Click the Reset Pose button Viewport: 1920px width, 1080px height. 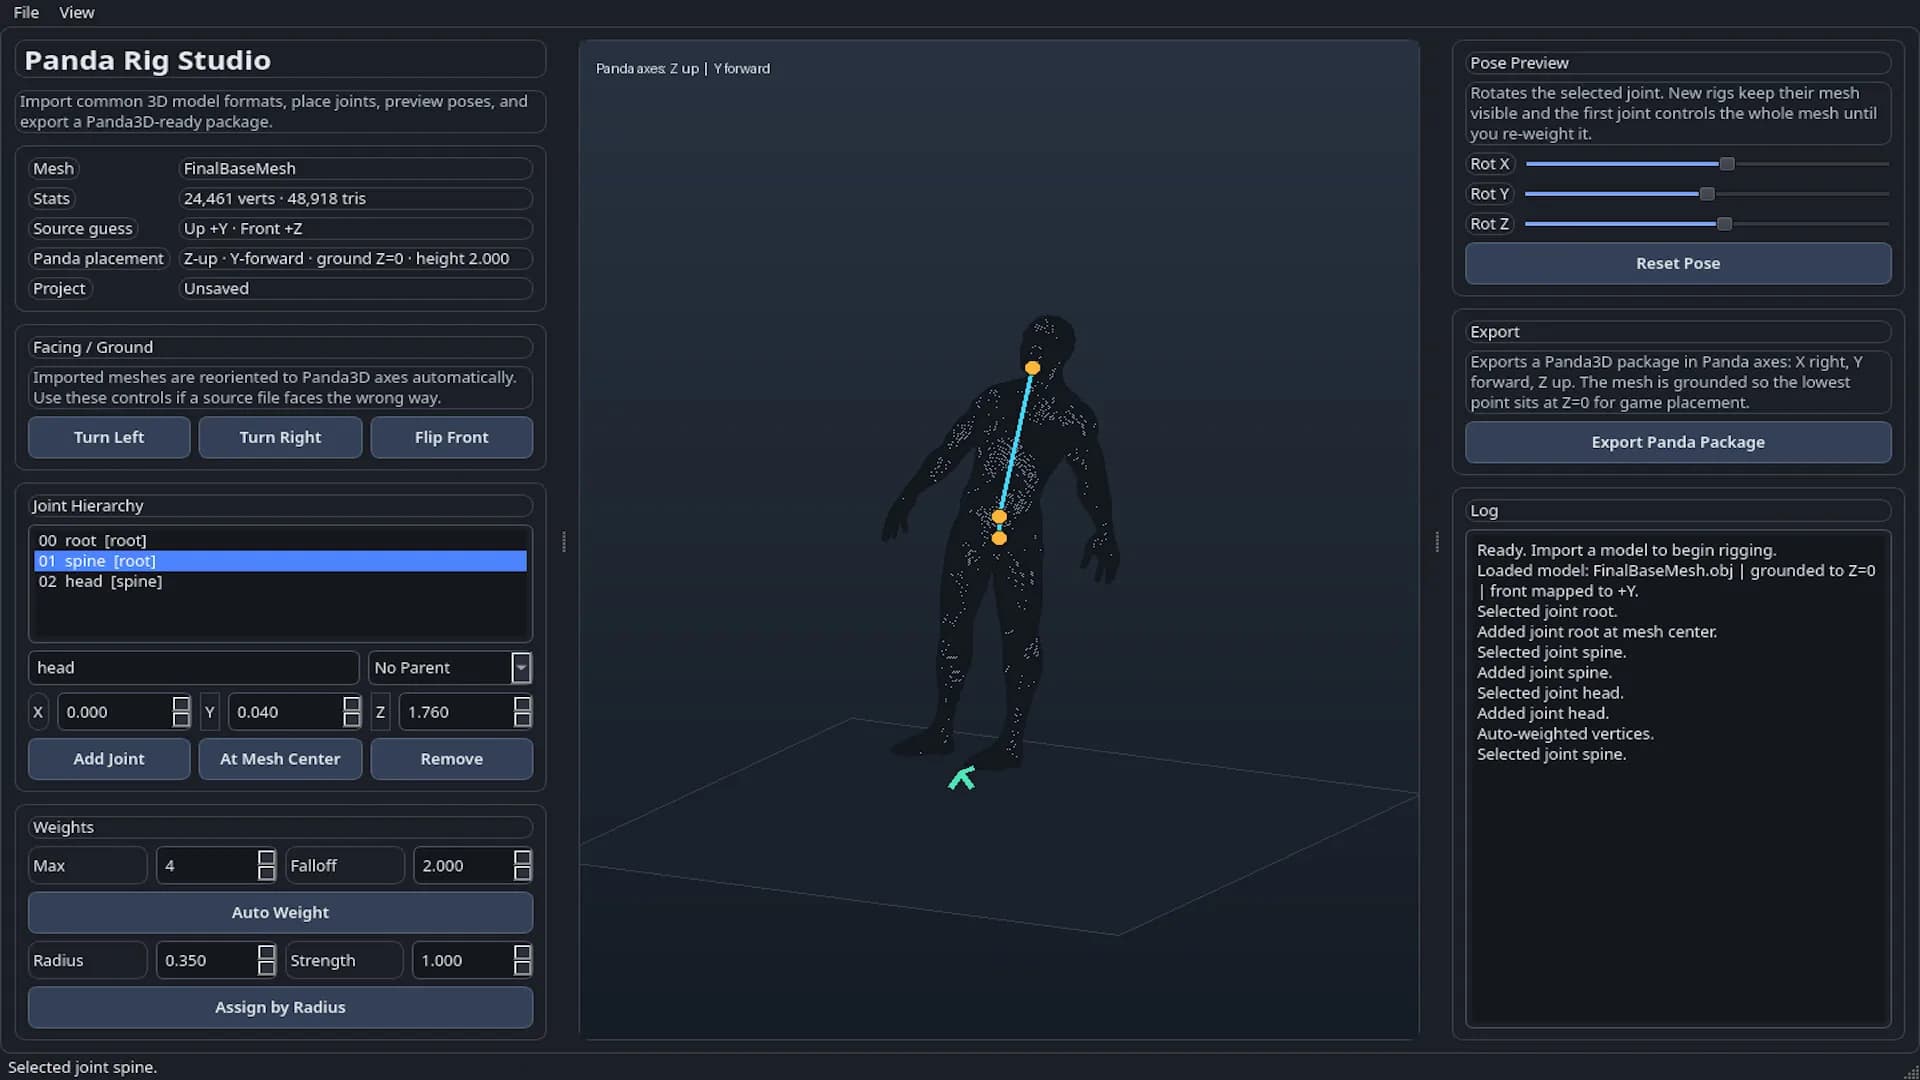(1678, 264)
